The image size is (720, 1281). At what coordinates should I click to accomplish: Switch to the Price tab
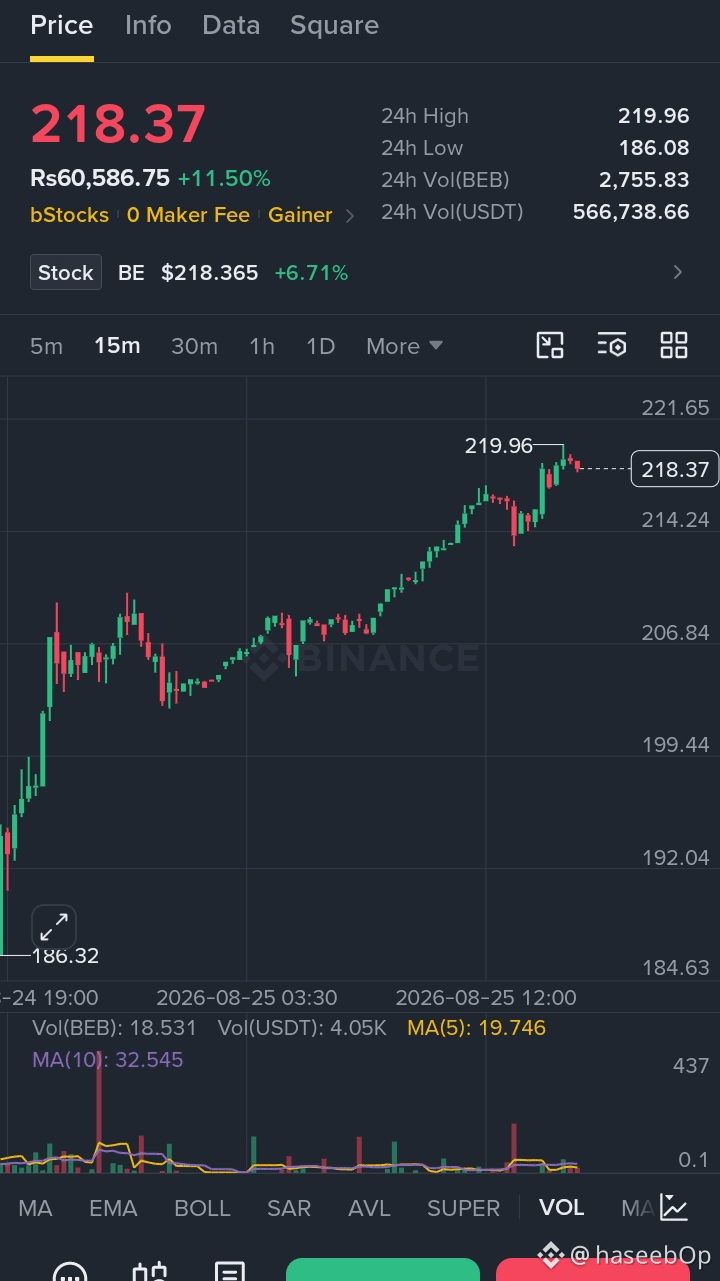click(x=62, y=25)
